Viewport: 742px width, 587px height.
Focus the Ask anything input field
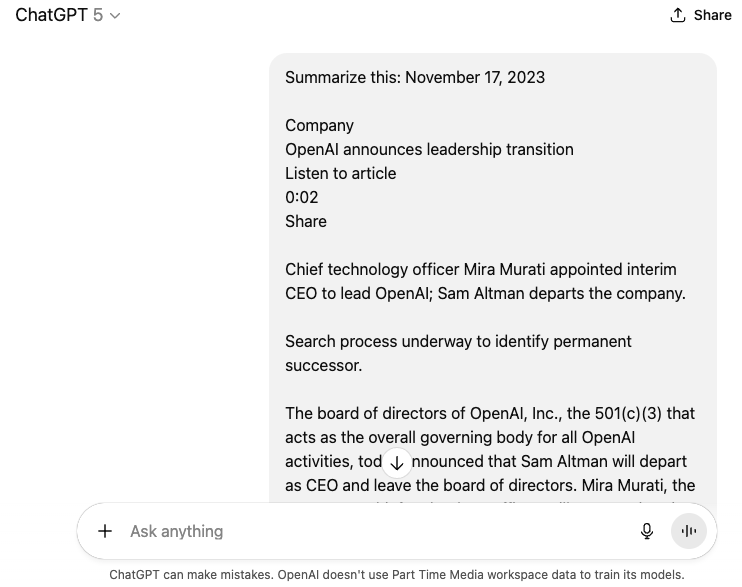pyautogui.click(x=370, y=531)
